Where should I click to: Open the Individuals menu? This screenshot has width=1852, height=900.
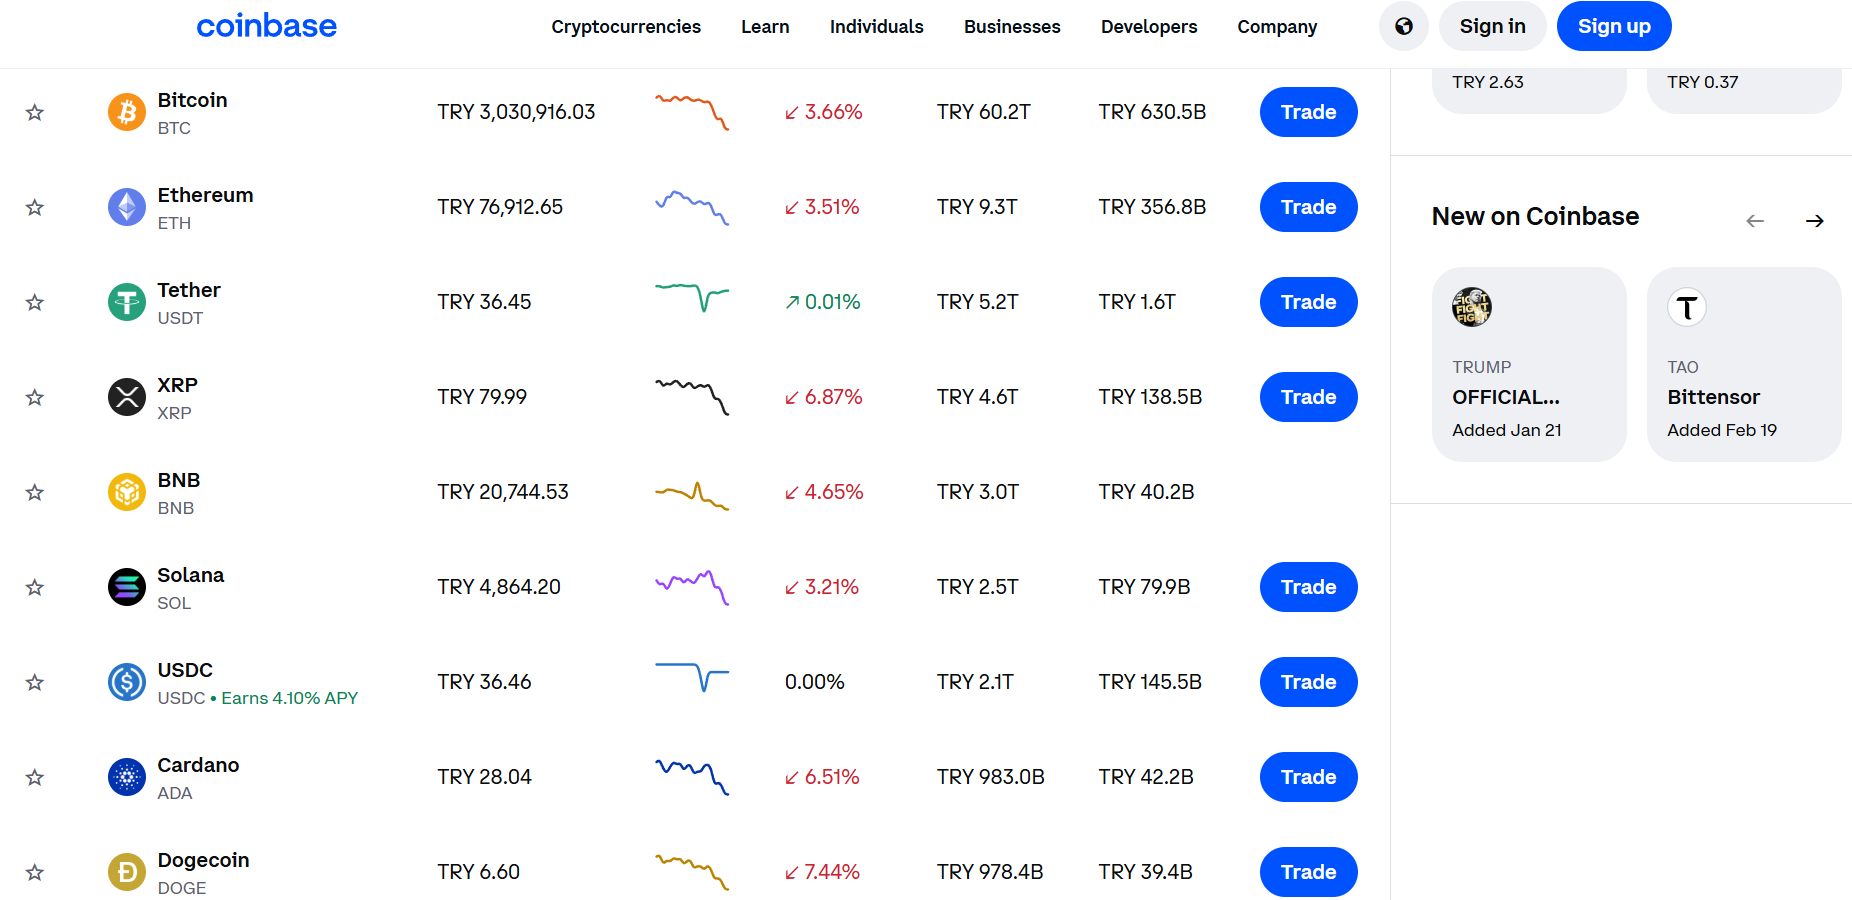coord(877,27)
